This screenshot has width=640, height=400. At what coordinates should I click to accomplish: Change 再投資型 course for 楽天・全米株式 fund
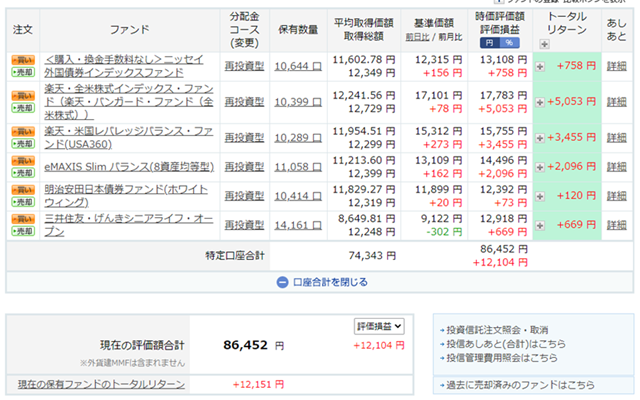coord(243,101)
